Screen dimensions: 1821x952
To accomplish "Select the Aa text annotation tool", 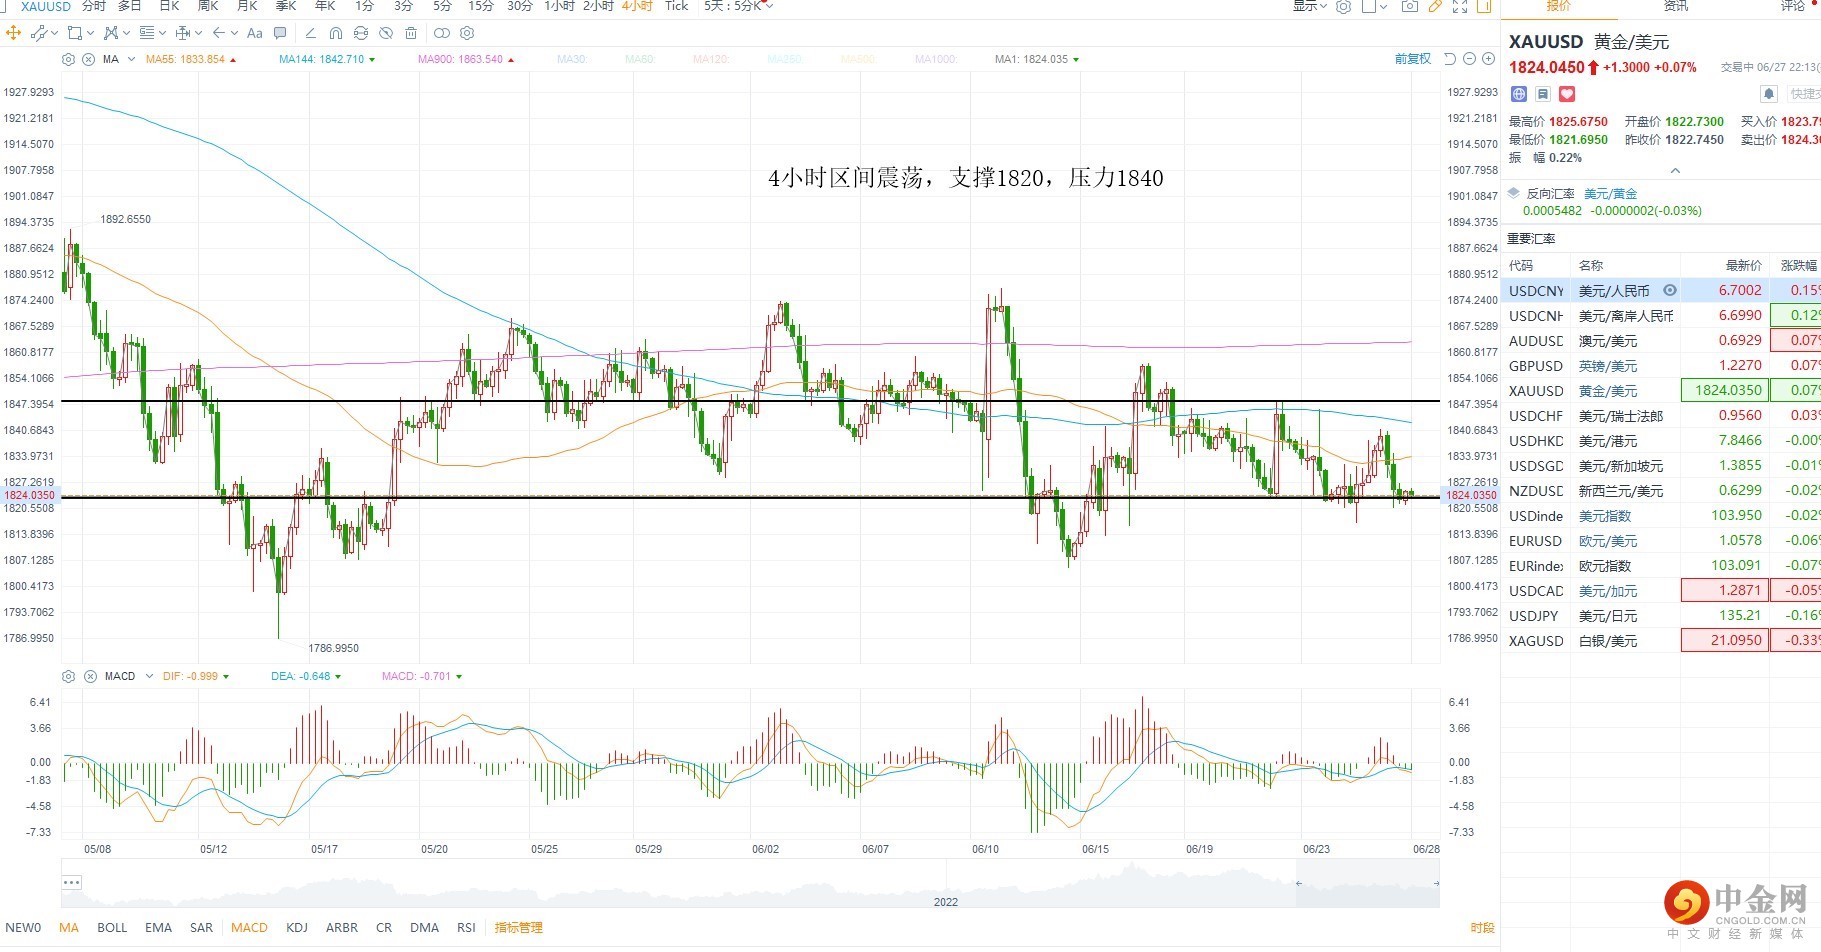I will point(255,33).
